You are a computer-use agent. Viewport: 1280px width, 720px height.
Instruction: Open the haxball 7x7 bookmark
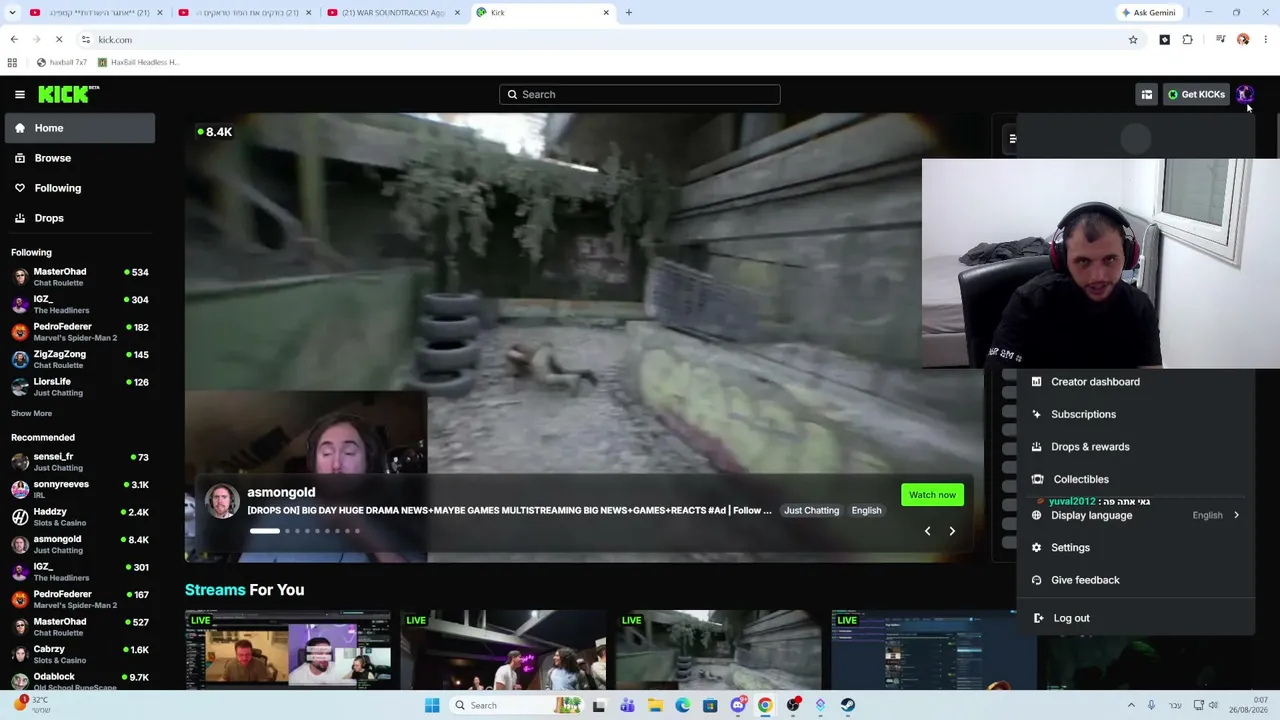pyautogui.click(x=60, y=62)
